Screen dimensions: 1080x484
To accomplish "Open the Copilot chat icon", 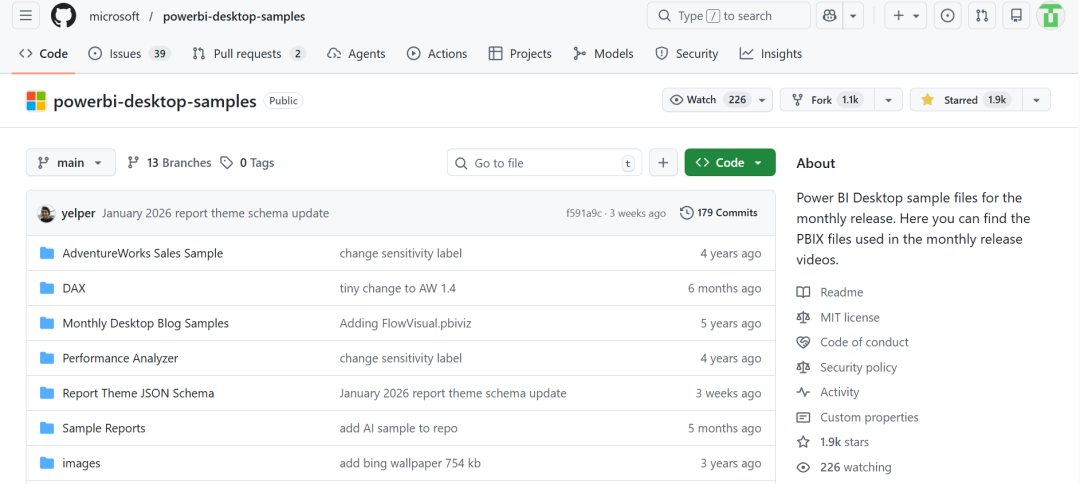I will tap(829, 16).
